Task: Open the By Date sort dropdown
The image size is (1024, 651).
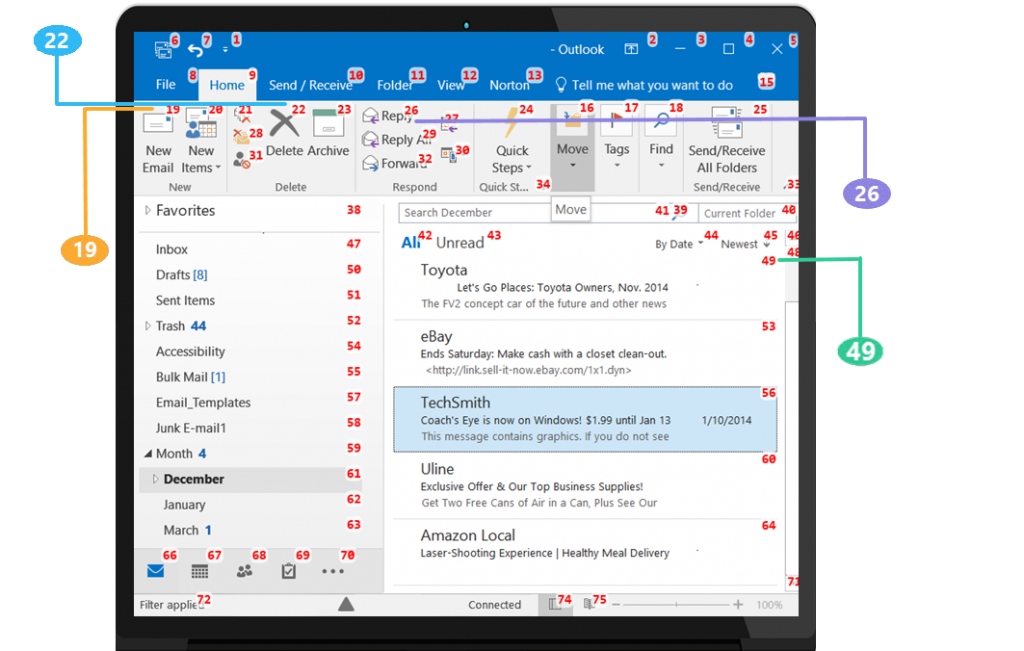Action: pos(678,245)
